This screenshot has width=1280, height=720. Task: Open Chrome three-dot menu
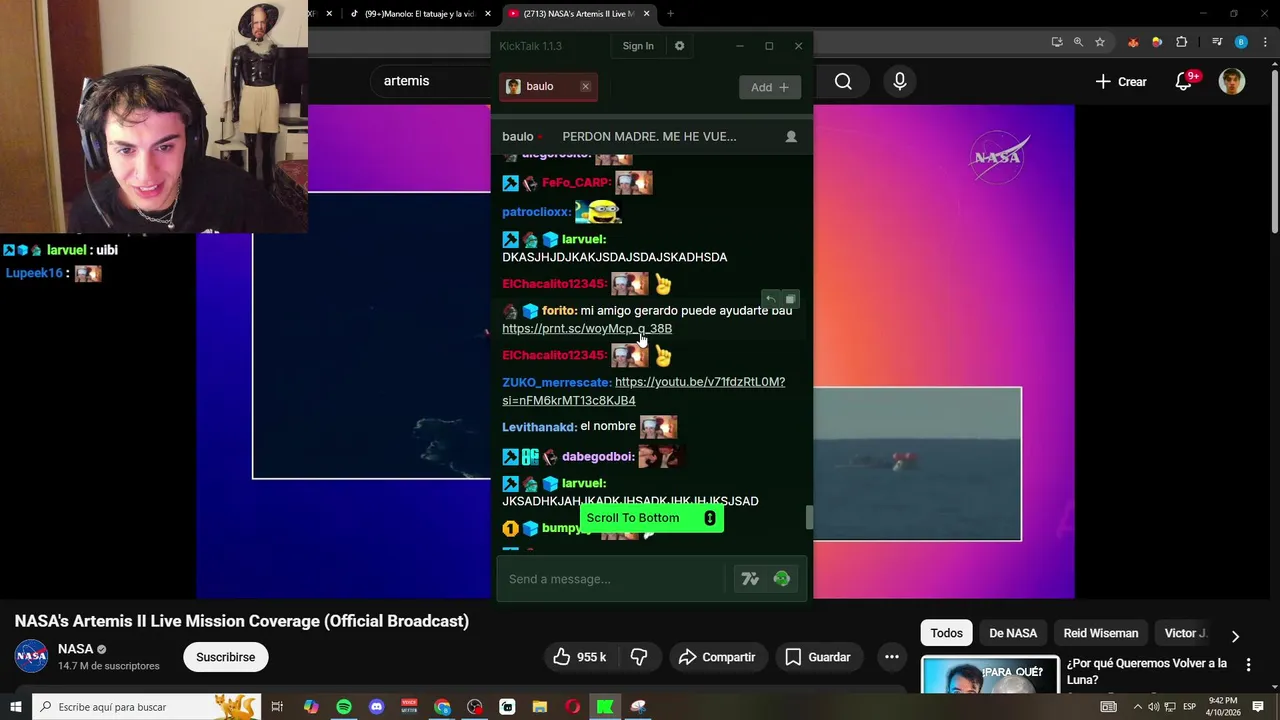point(1265,42)
